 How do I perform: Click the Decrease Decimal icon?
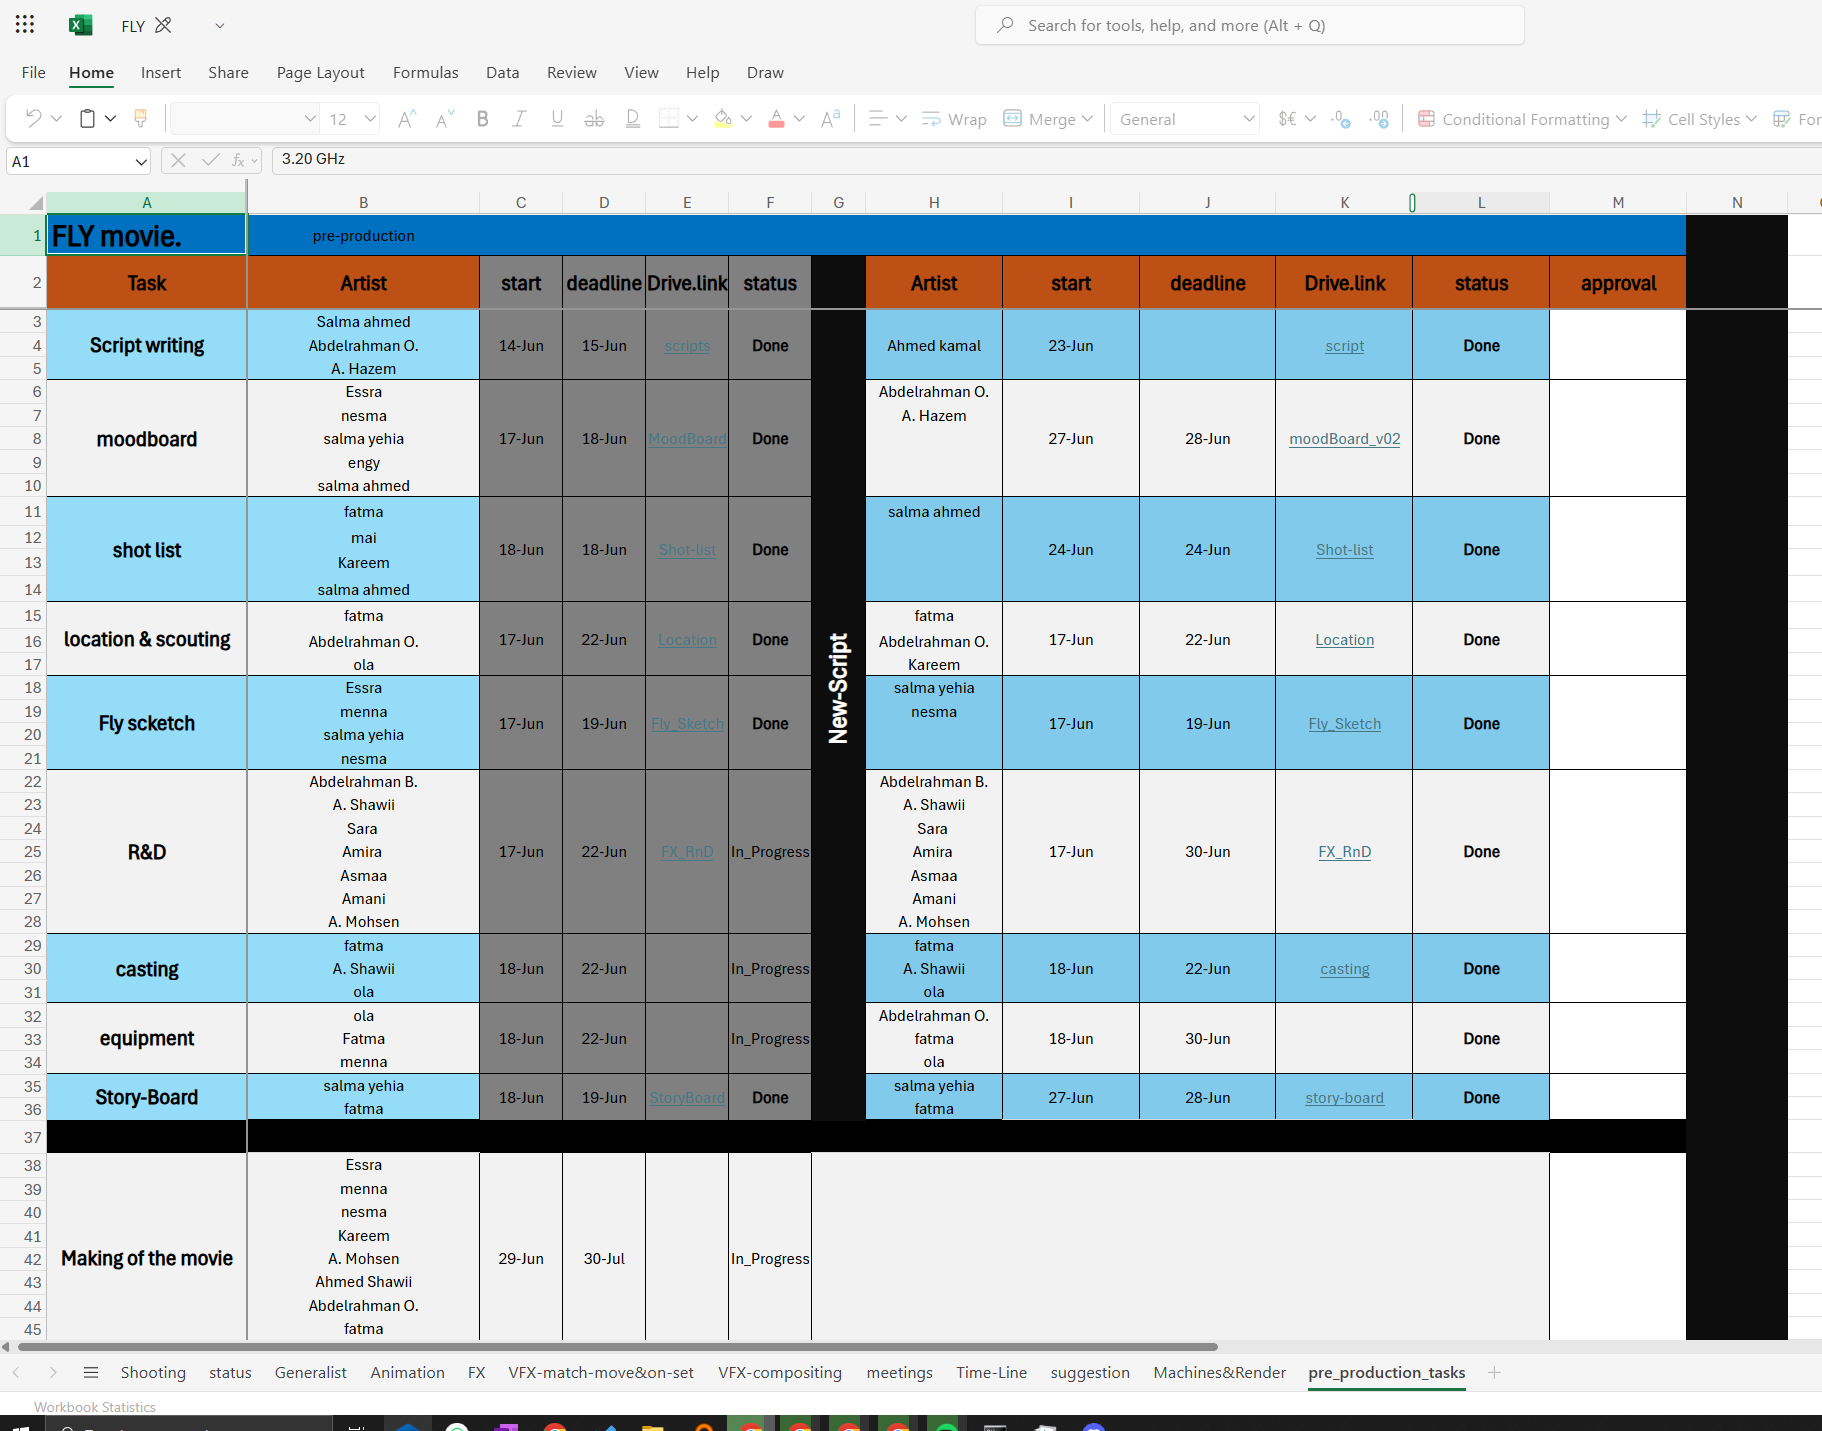tap(1379, 119)
